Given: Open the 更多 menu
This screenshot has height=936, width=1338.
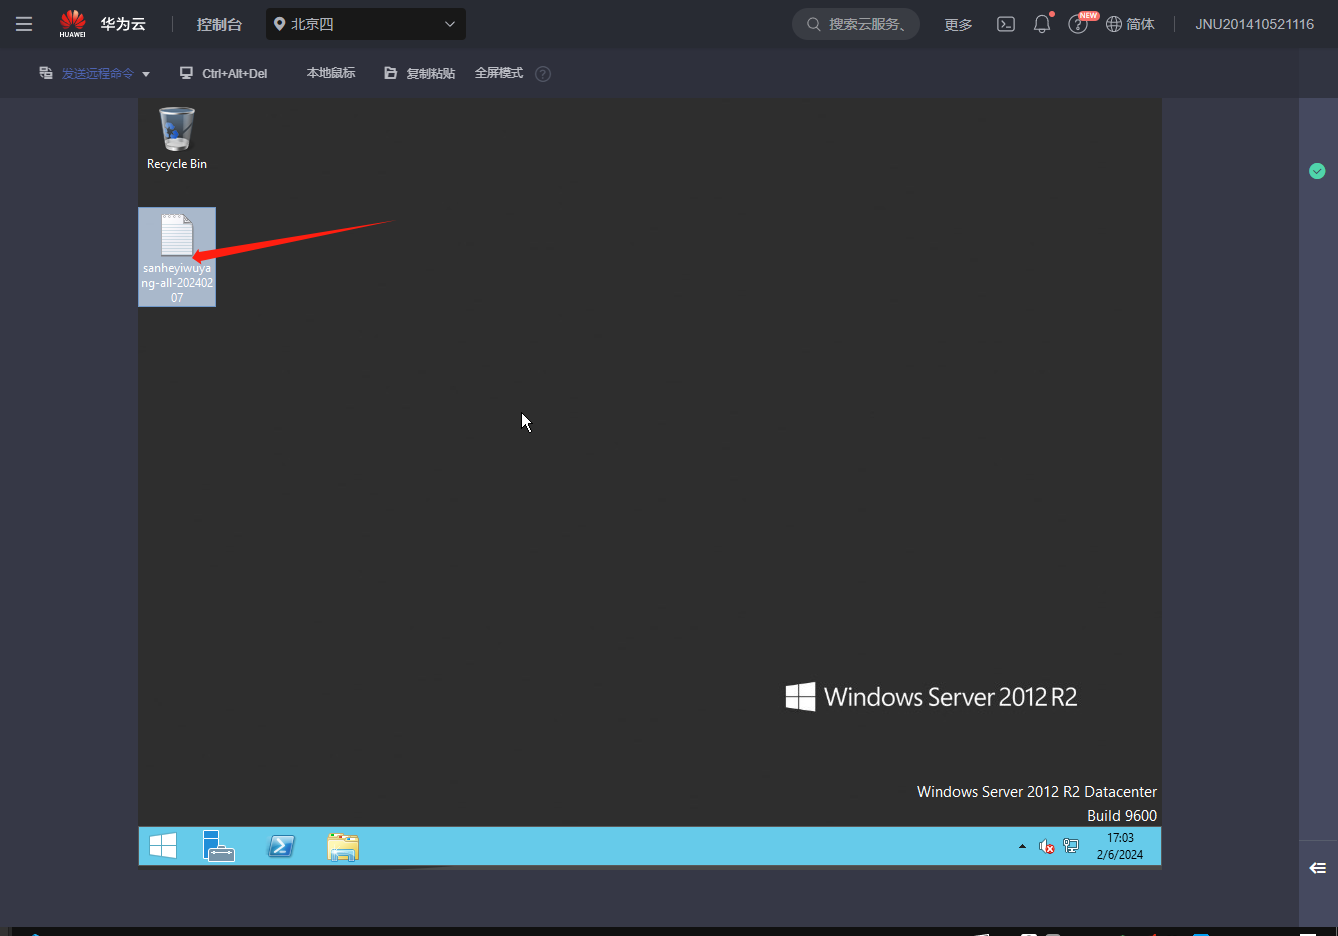Looking at the screenshot, I should (958, 24).
